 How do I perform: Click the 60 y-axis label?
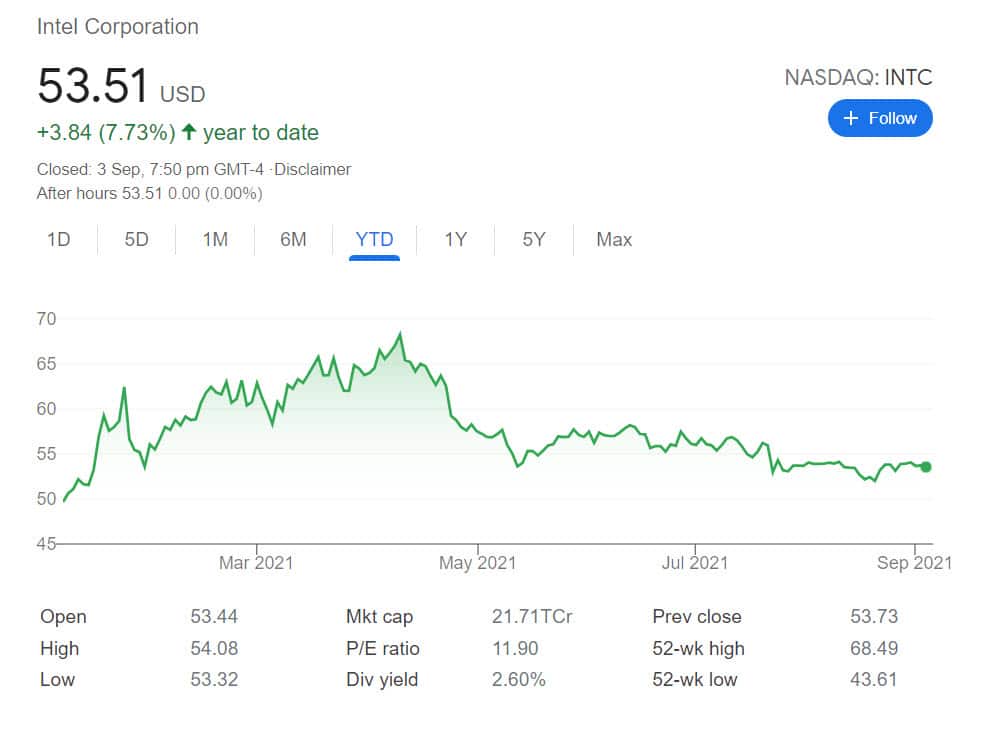[46, 409]
